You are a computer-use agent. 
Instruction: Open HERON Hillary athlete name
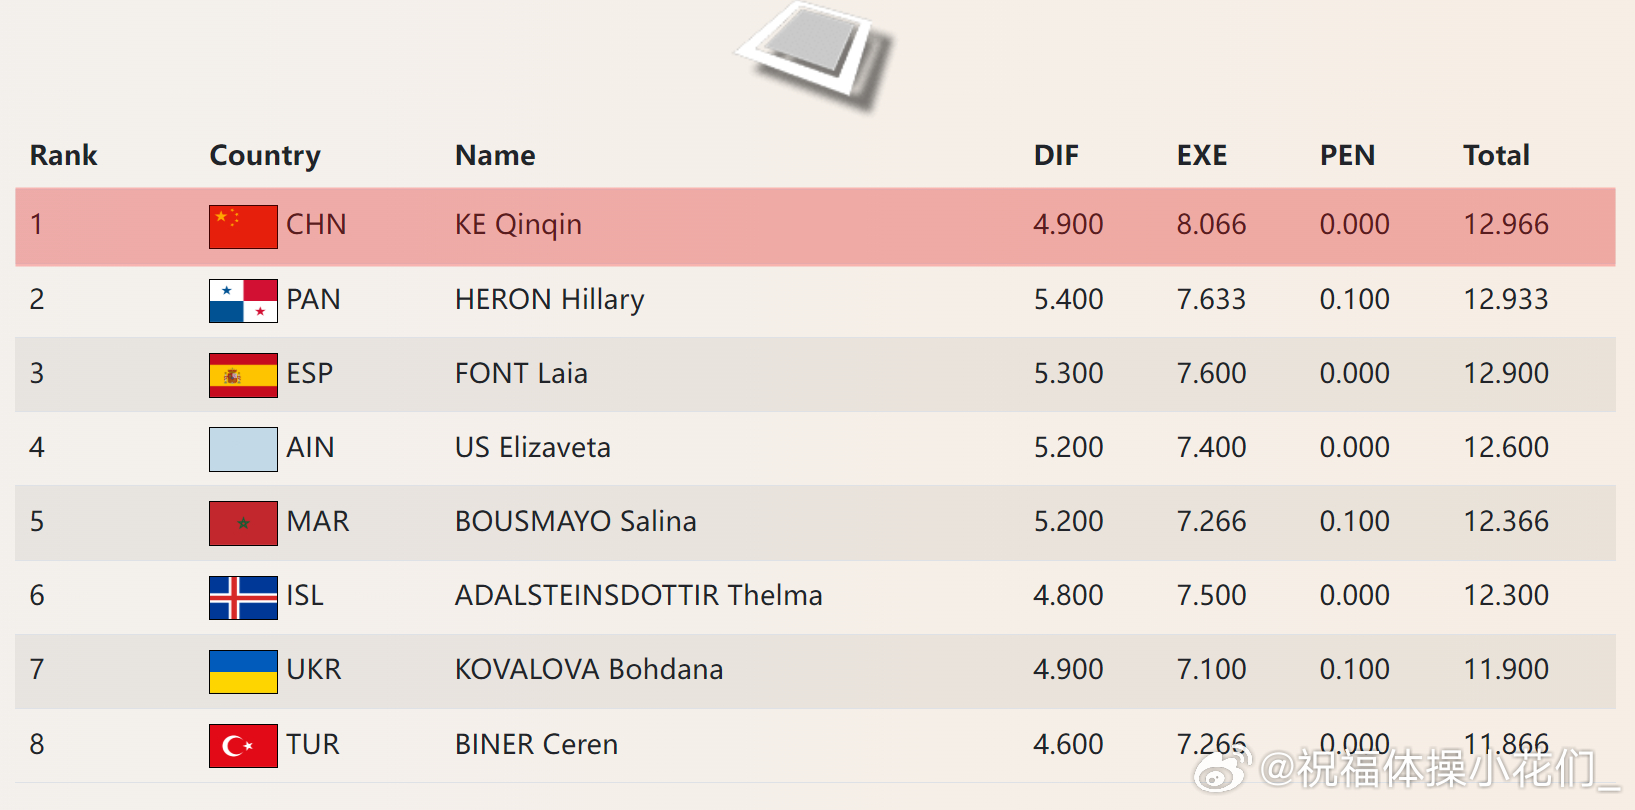coord(549,299)
